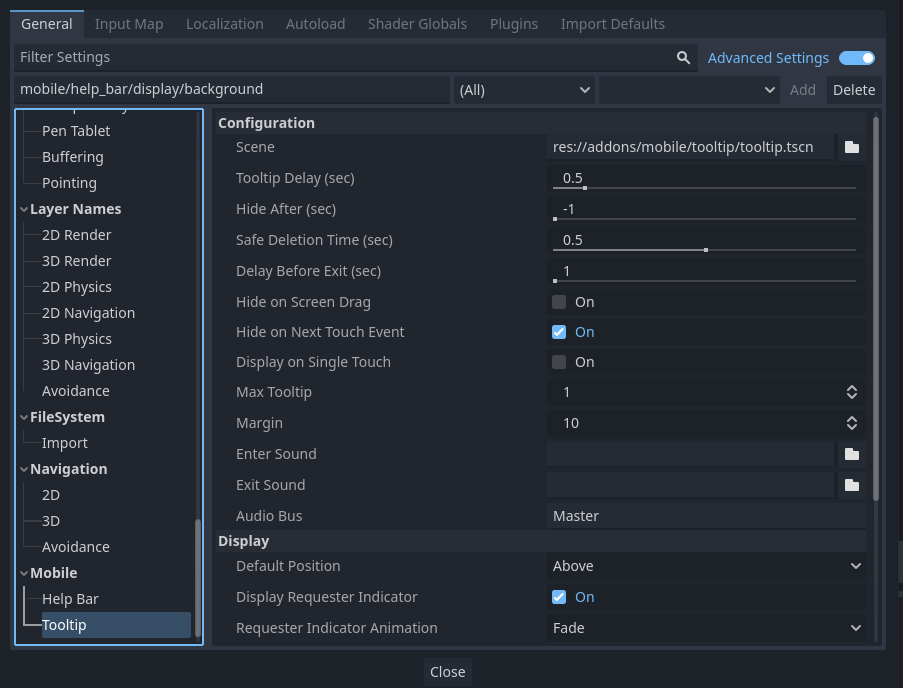
Task: Open the Default Position dropdown
Action: pyautogui.click(x=706, y=567)
